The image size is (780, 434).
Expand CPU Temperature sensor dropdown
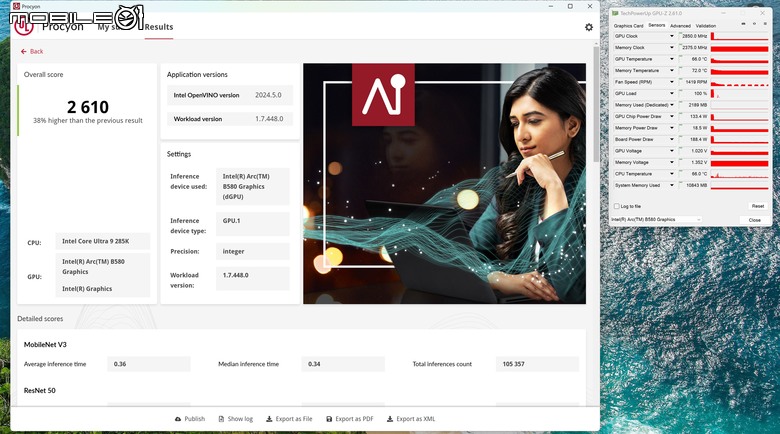[x=672, y=174]
